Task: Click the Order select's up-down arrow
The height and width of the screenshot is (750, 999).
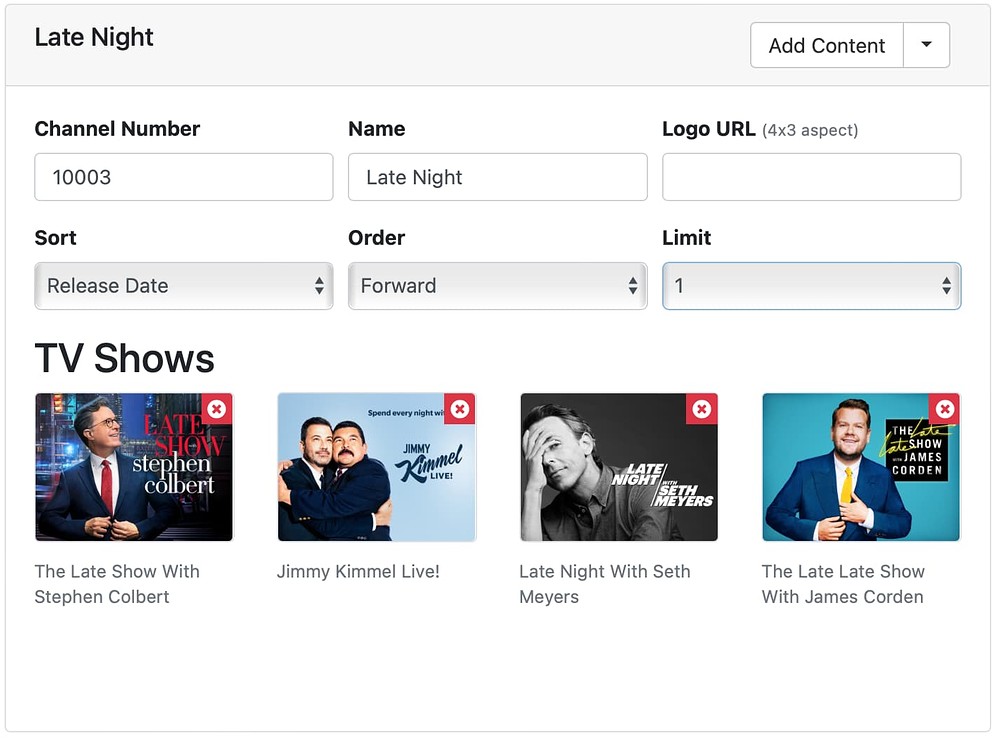Action: pos(633,285)
